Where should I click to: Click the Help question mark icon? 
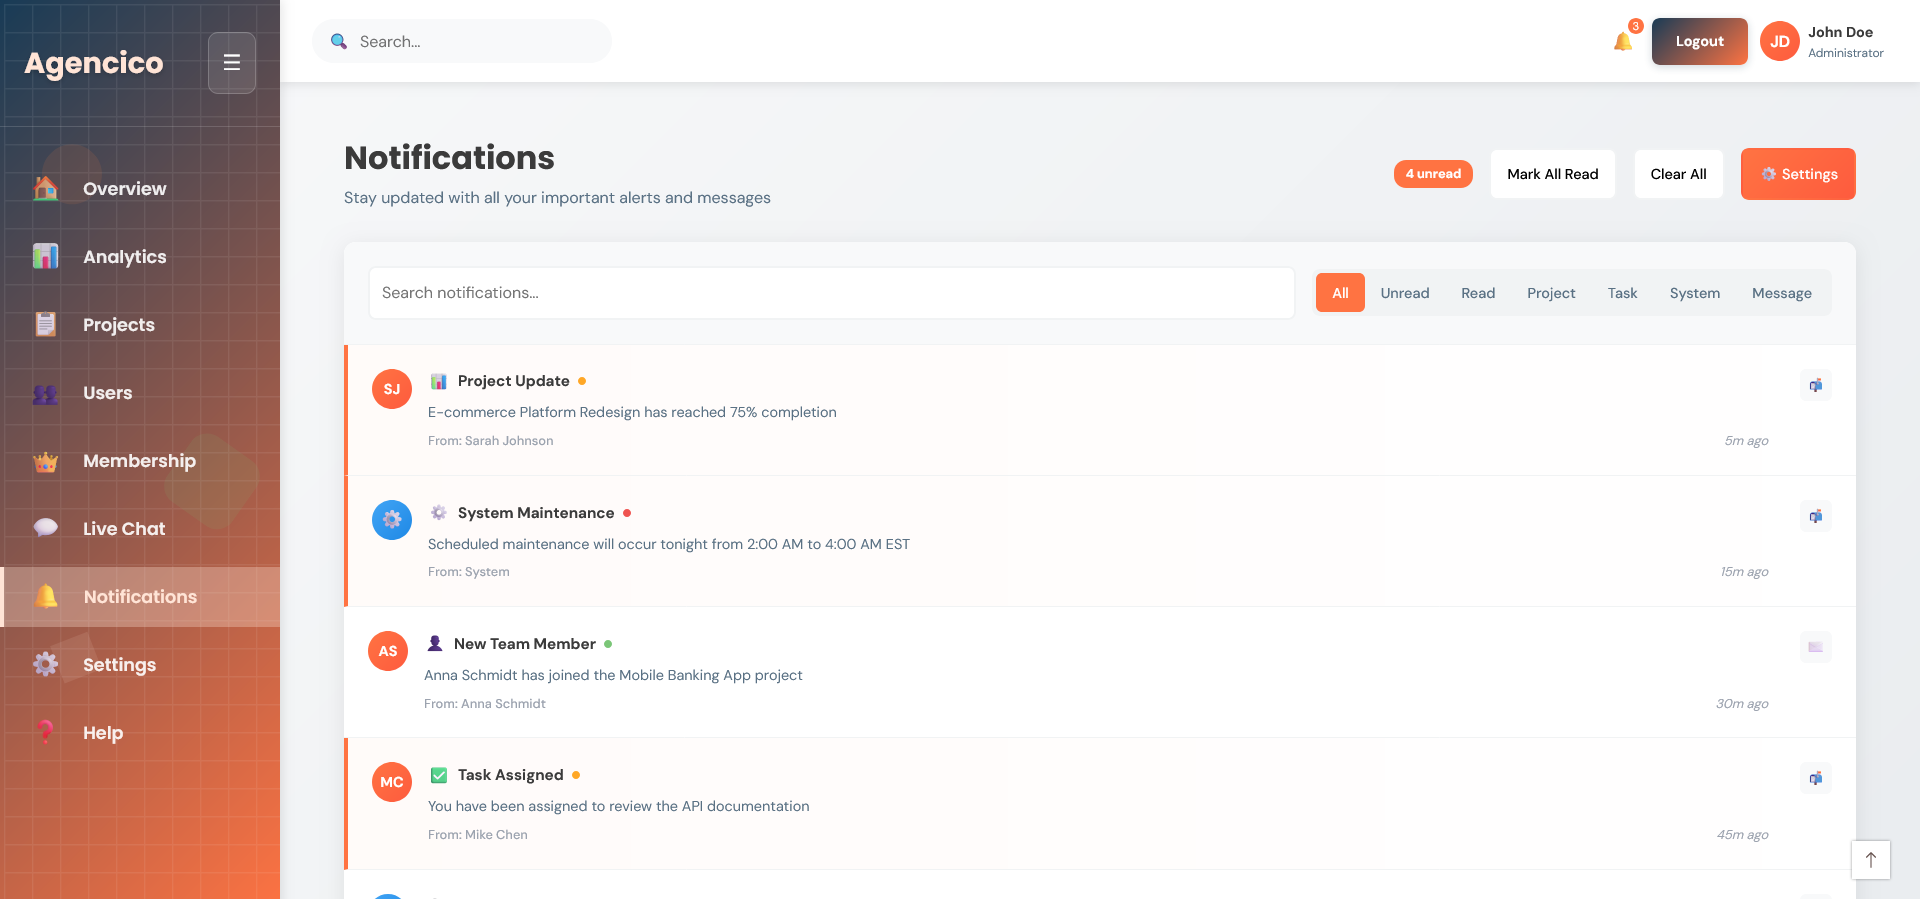(46, 732)
